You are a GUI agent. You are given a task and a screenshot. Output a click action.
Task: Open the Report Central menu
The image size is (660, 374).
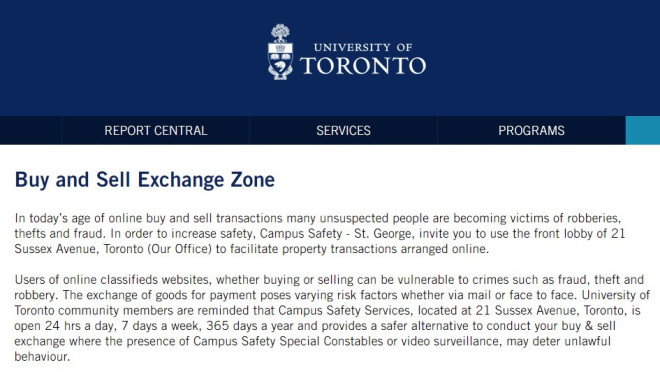coord(155,130)
